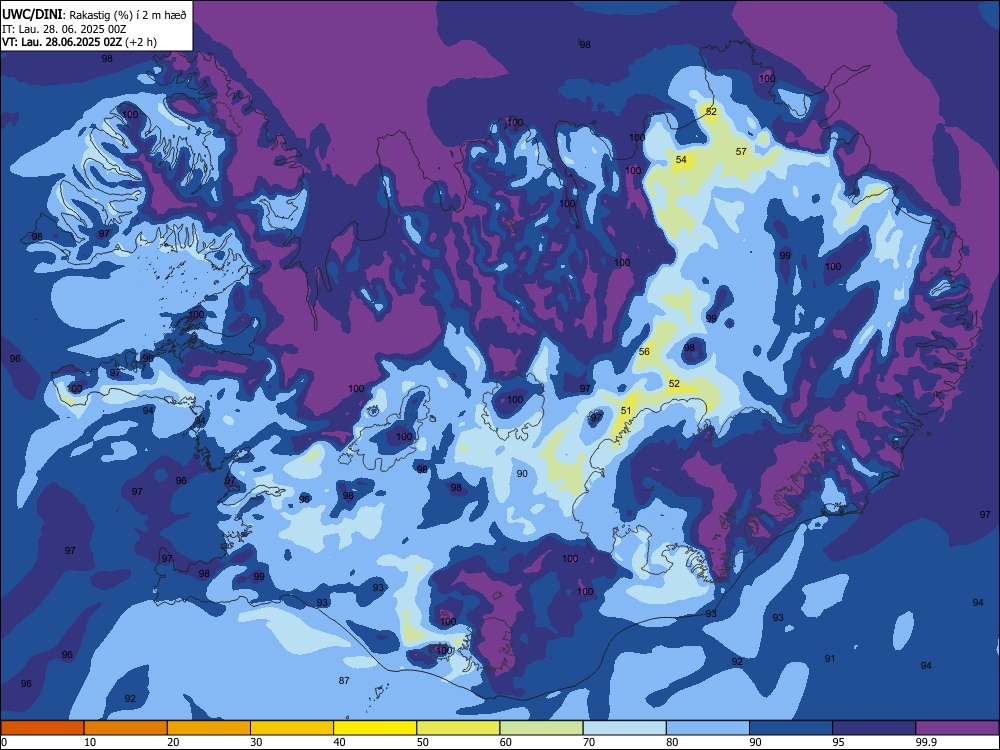The image size is (1000, 750).
Task: Click the dark blue 90–95 legend swatch
Action: (x=791, y=728)
